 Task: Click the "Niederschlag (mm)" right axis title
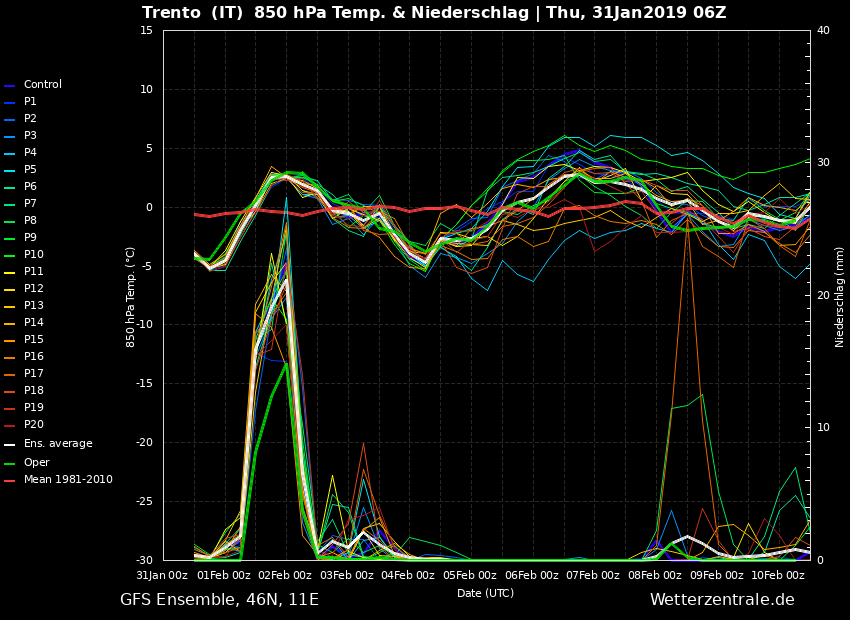839,298
